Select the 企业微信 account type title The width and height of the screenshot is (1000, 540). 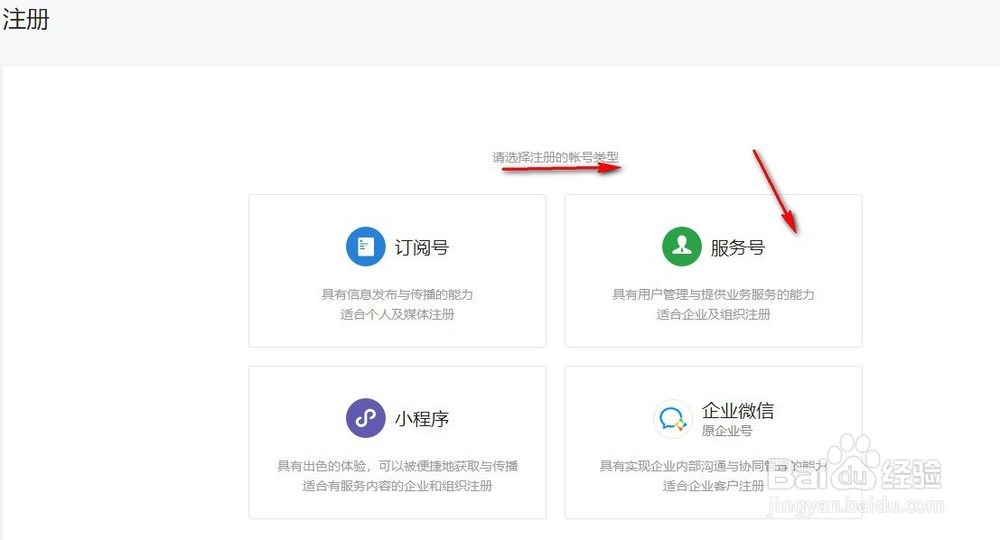coord(738,410)
